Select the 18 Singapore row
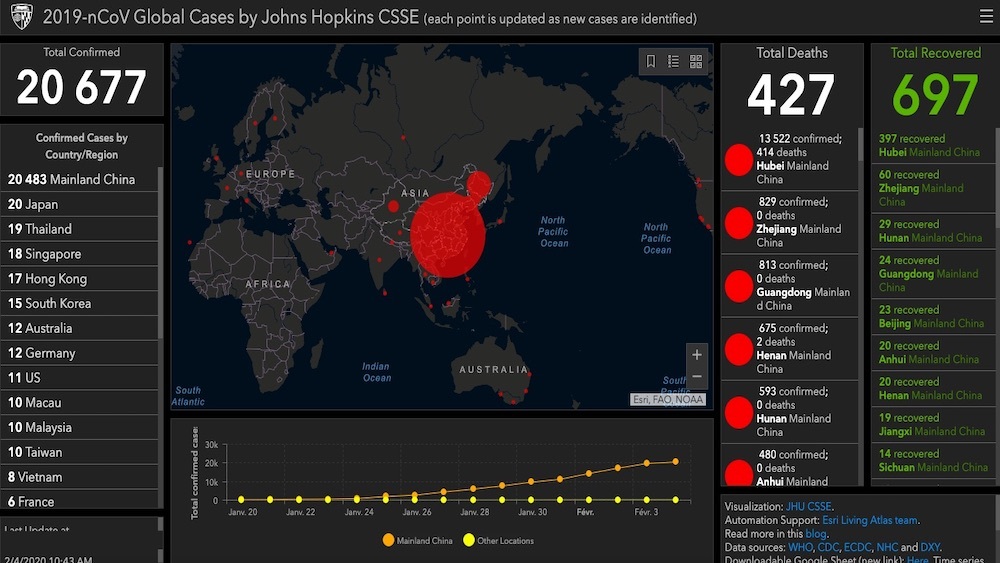 tap(79, 254)
